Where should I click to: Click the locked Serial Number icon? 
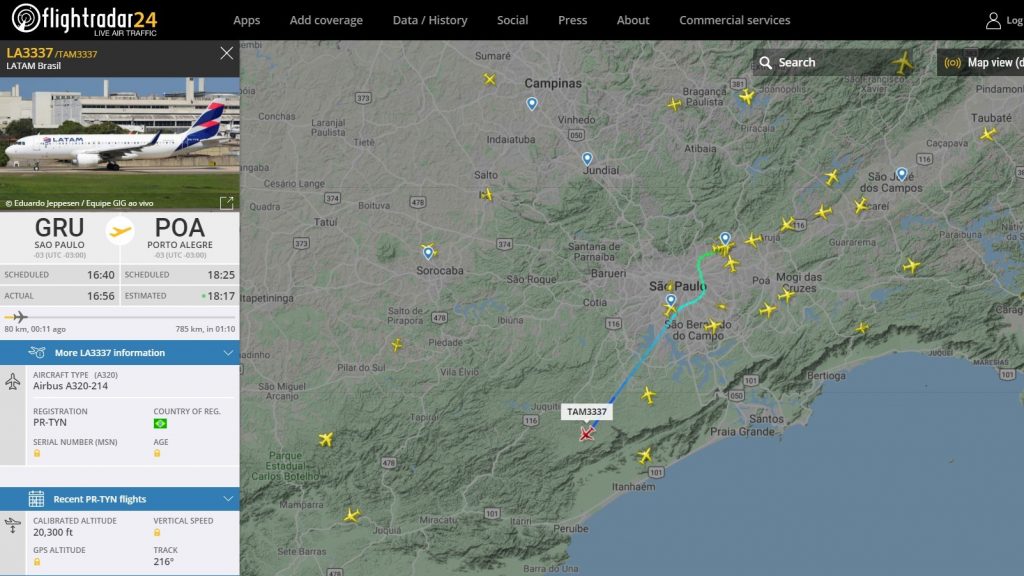click(37, 453)
